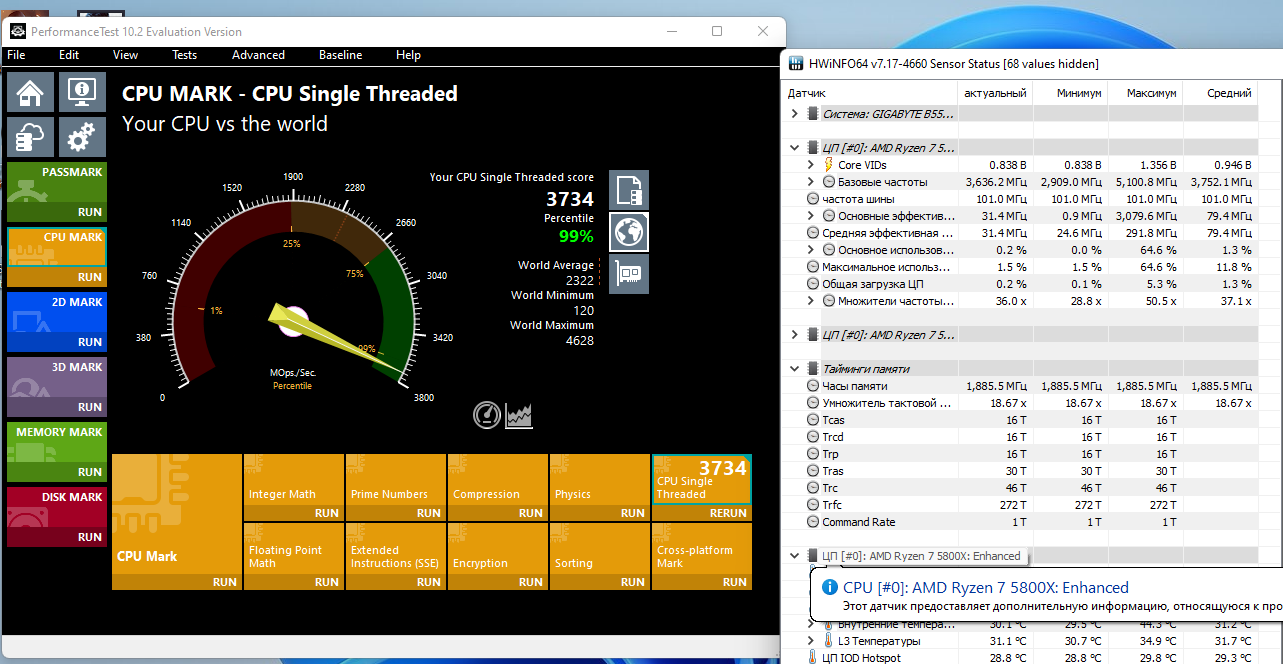Open the 2D MARK section
This screenshot has height=664, width=1283.
click(x=56, y=322)
